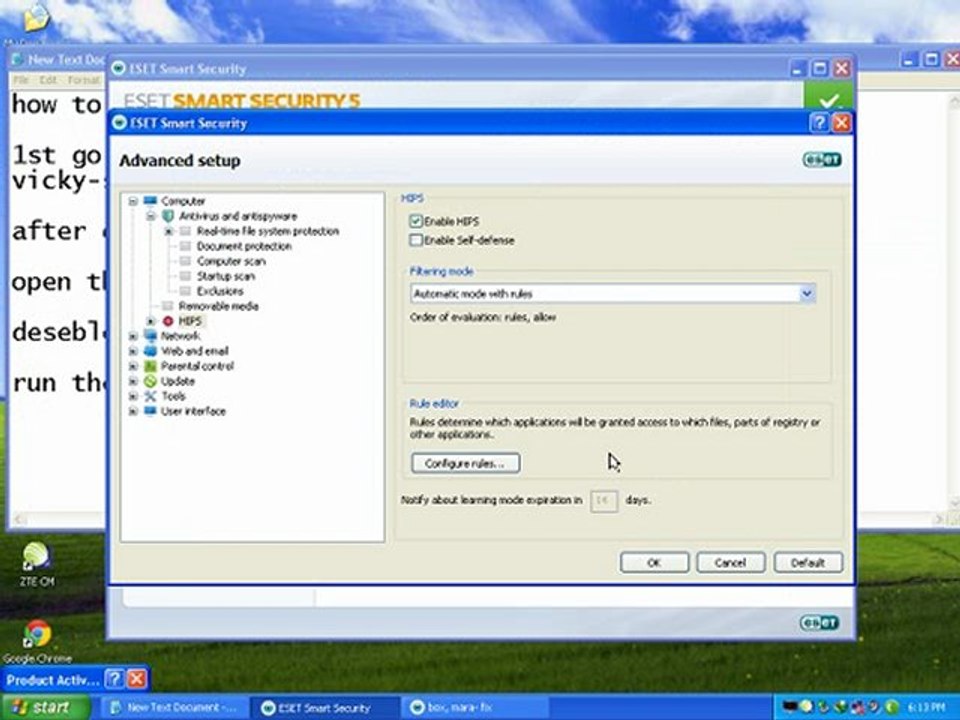Click the red HIPS icon in tree
Screen dimensions: 960x720
pos(168,321)
